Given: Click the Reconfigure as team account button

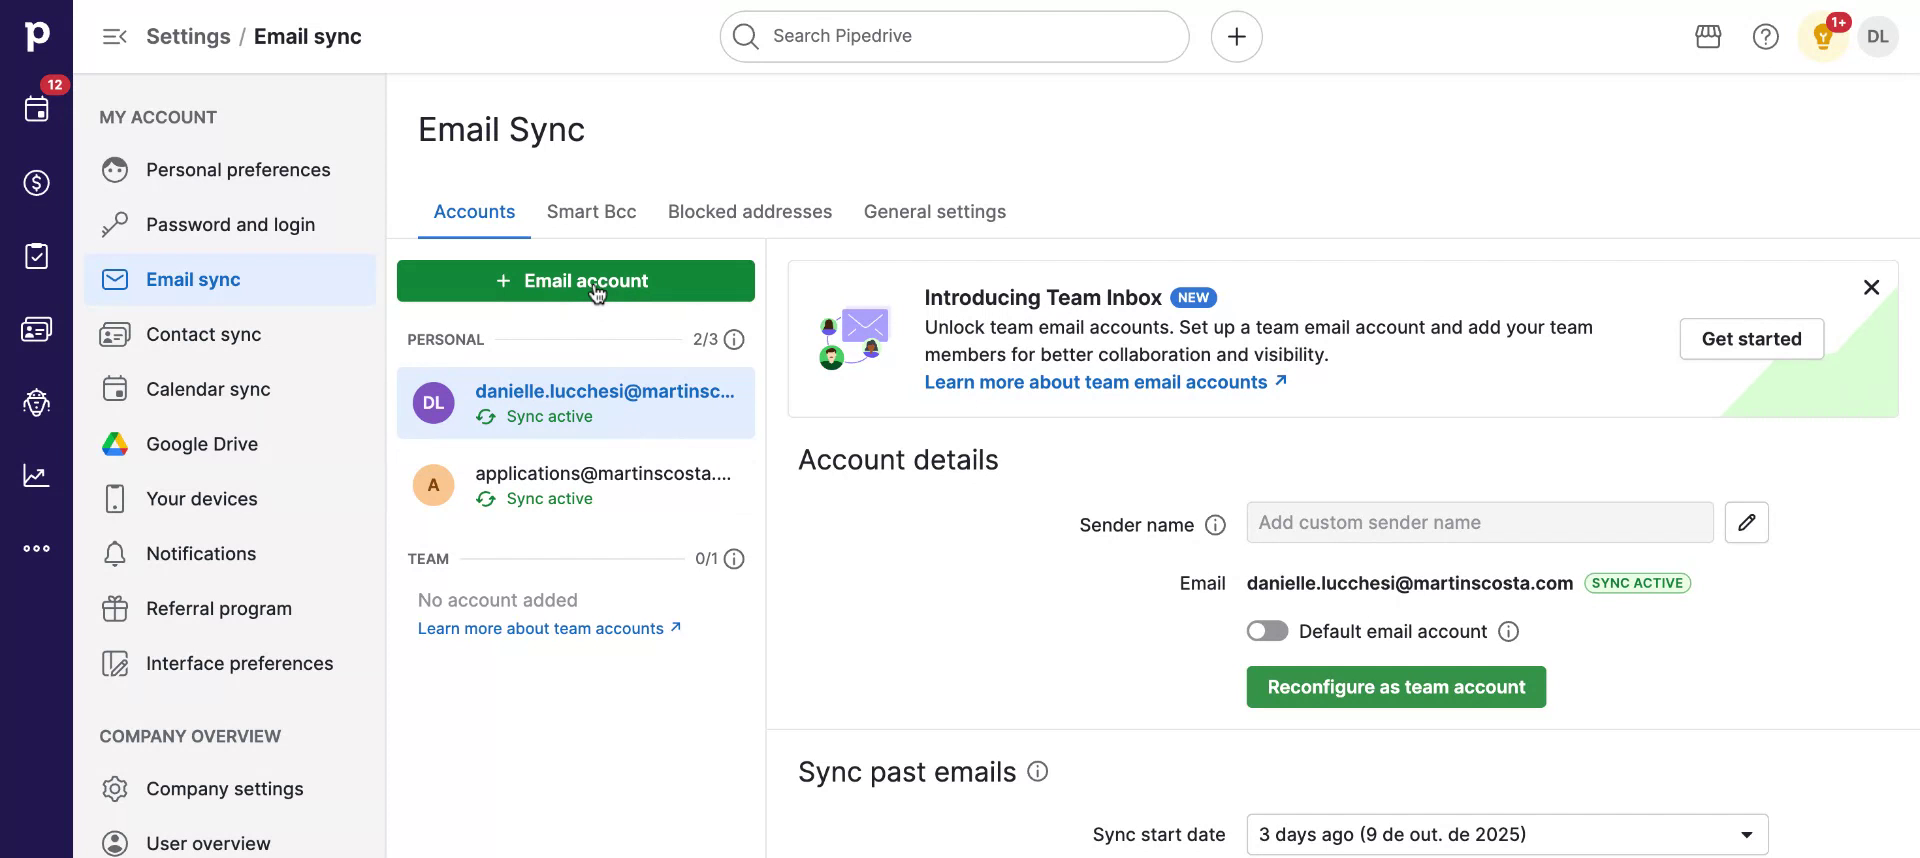Looking at the screenshot, I should (1395, 687).
